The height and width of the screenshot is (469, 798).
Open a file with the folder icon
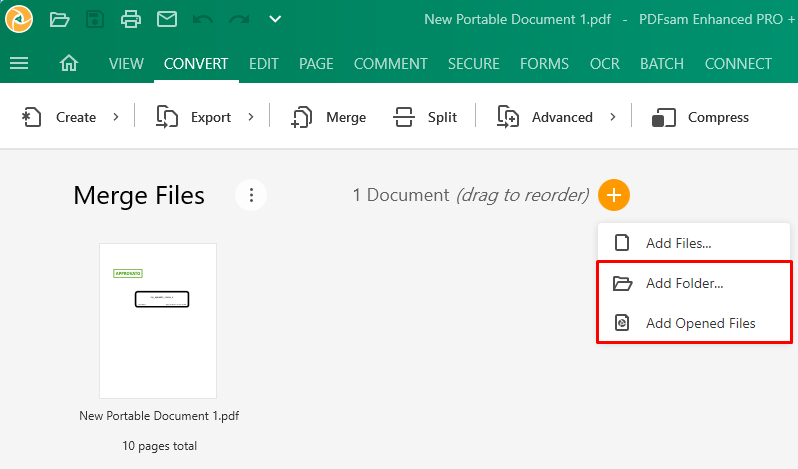60,19
